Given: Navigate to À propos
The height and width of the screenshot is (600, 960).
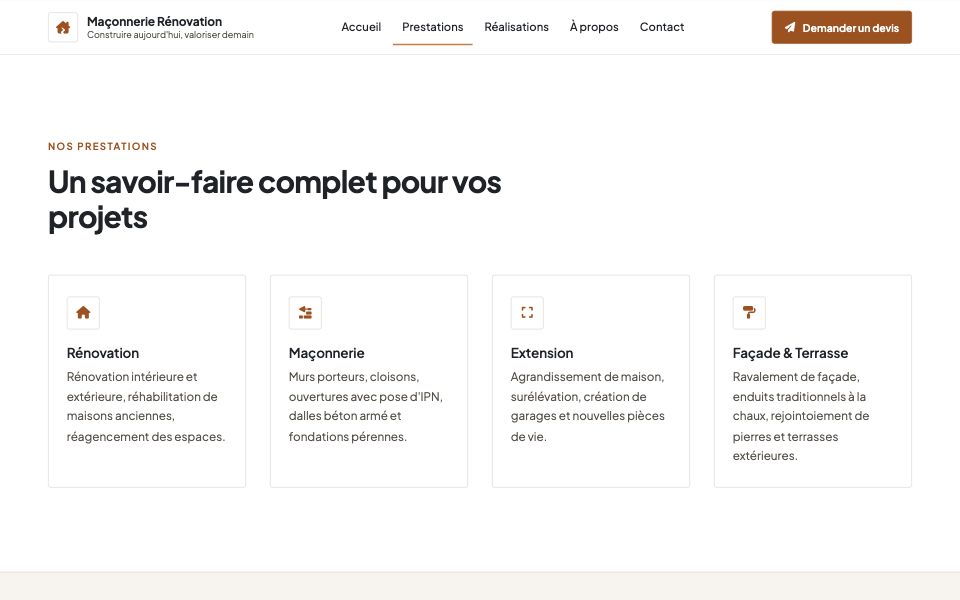Looking at the screenshot, I should tap(594, 27).
